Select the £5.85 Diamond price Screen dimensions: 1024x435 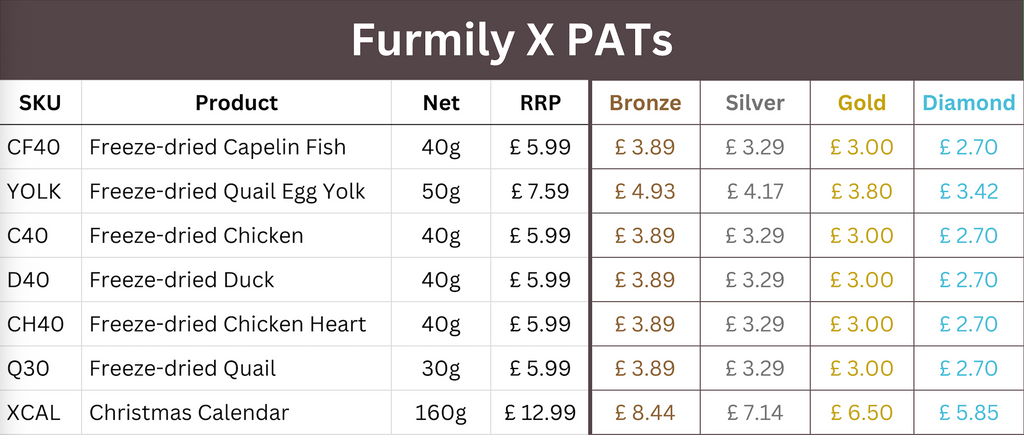pos(968,412)
